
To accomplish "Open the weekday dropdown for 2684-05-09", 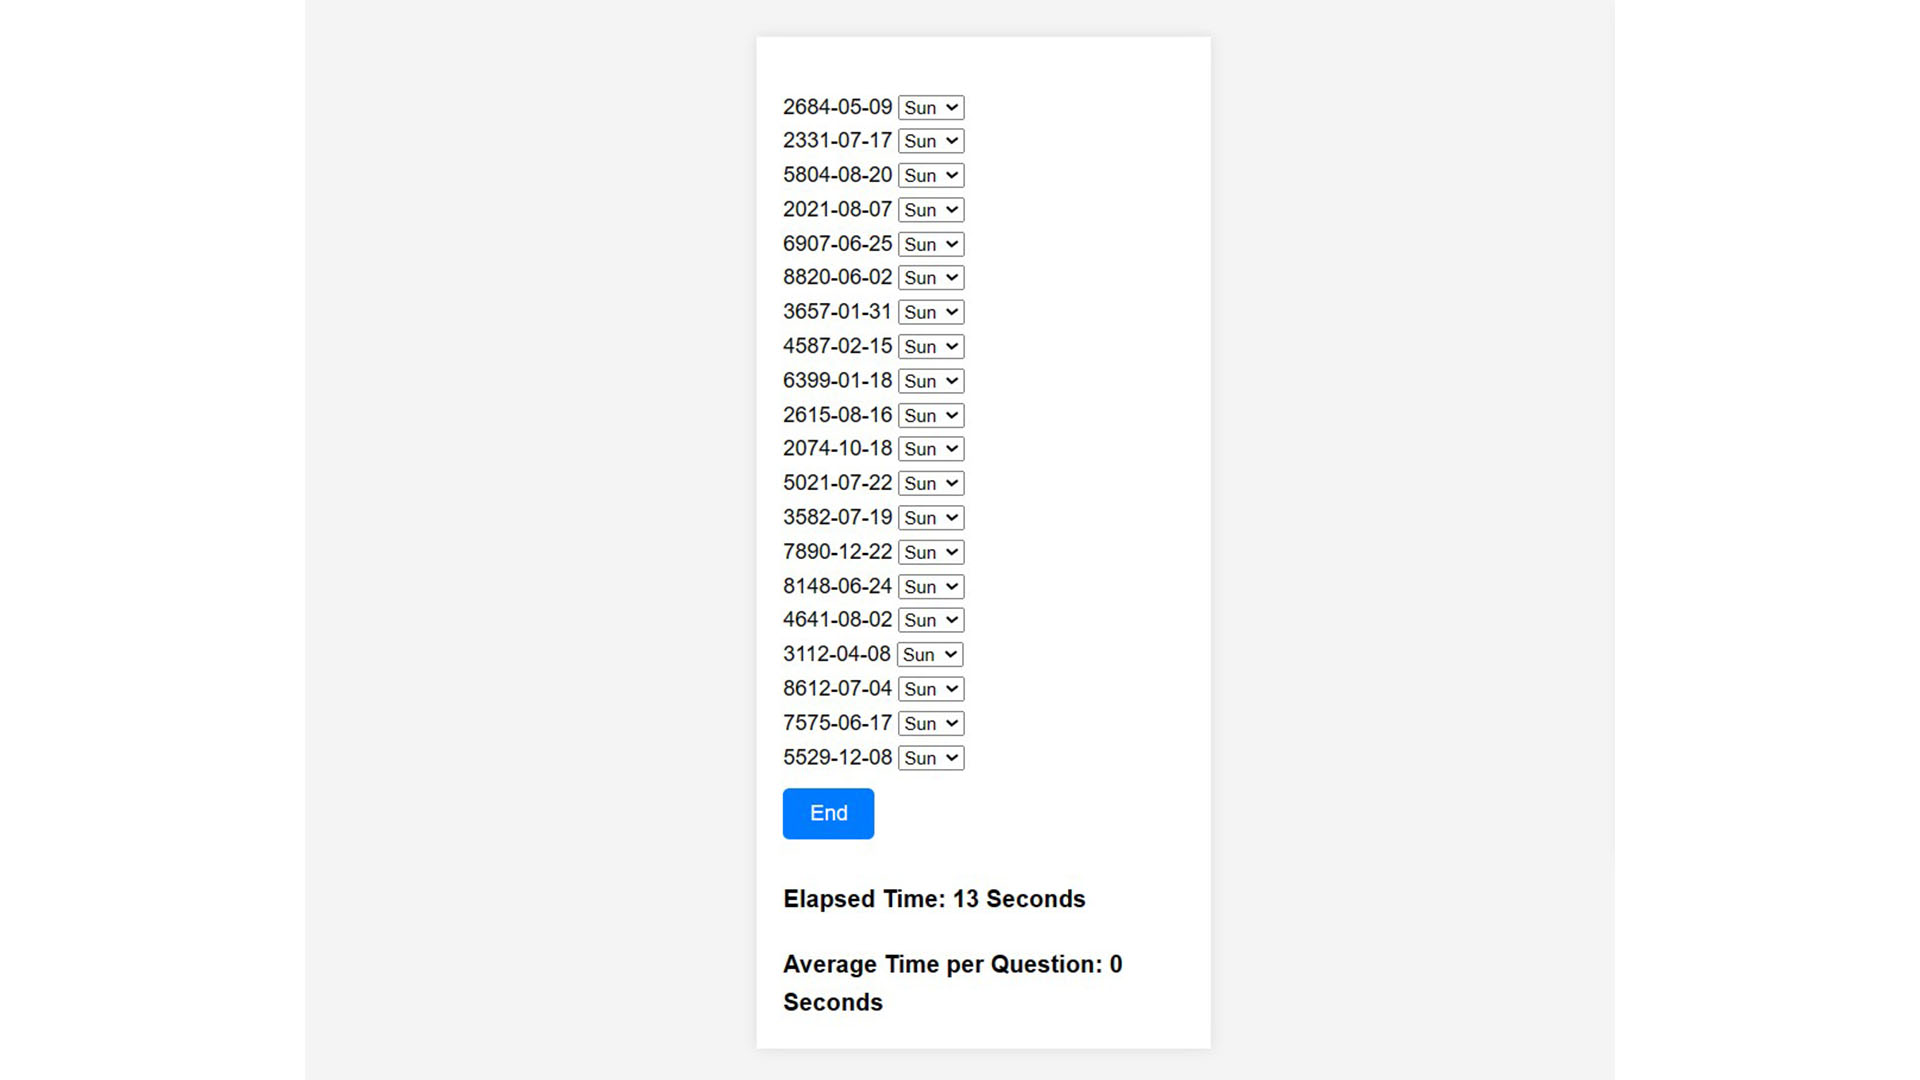I will (x=930, y=107).
